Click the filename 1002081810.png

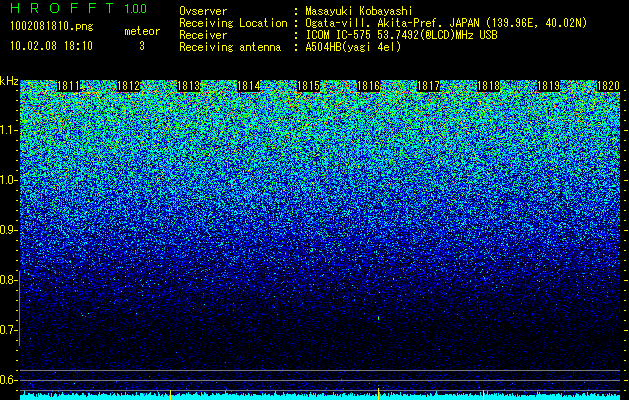click(x=52, y=27)
